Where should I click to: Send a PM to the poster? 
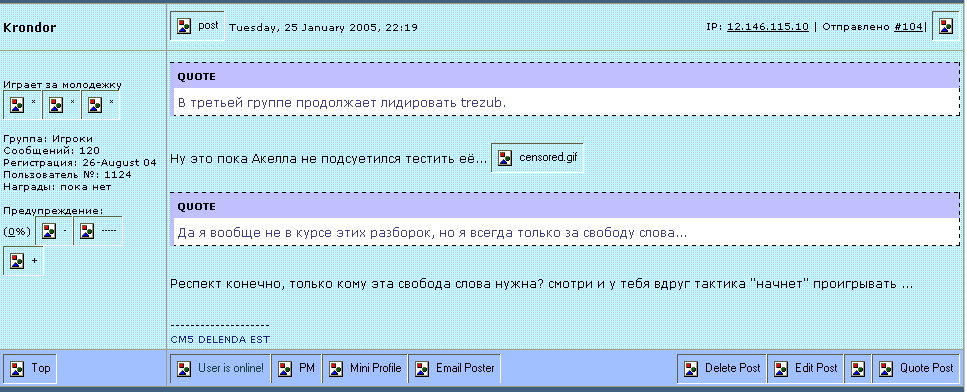tap(297, 369)
